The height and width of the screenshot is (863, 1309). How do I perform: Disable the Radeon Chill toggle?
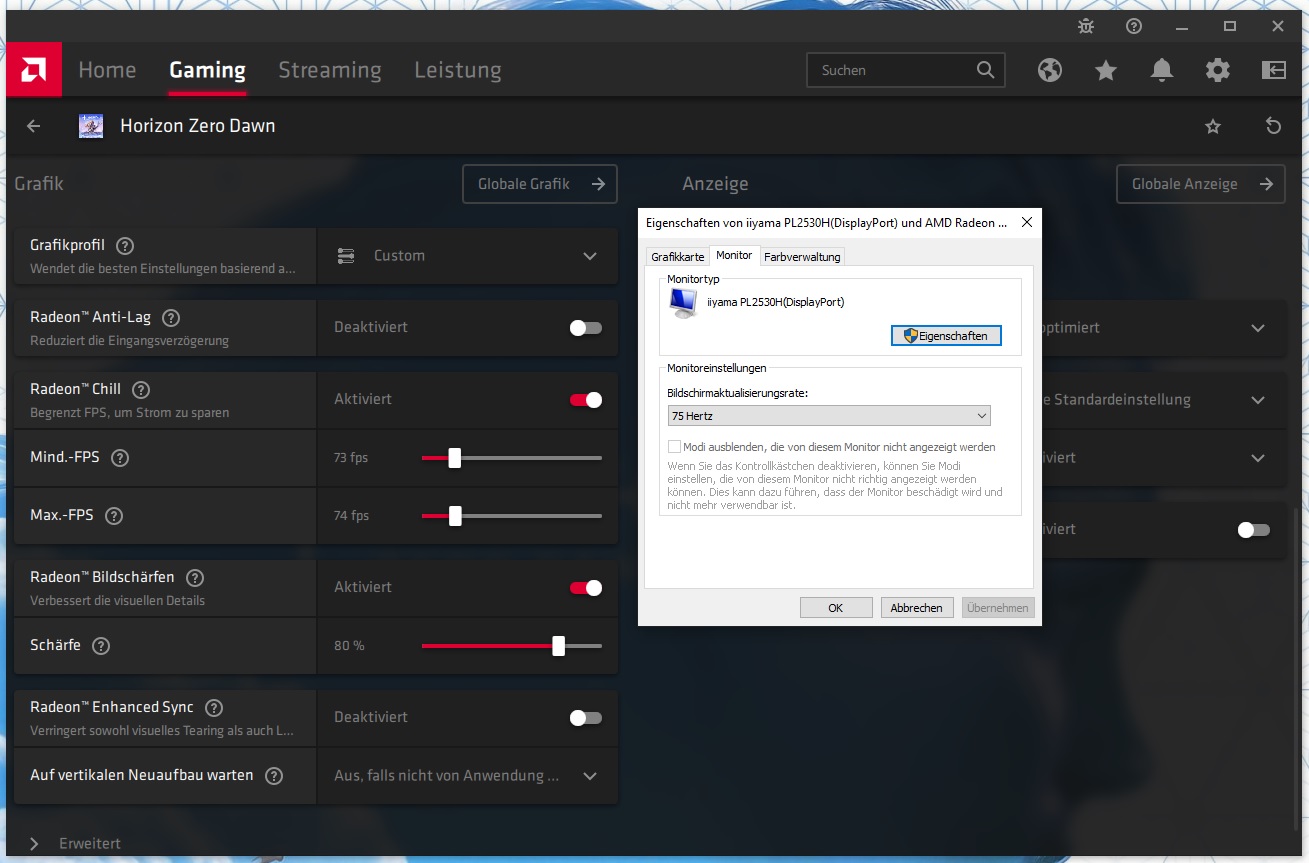pos(586,399)
